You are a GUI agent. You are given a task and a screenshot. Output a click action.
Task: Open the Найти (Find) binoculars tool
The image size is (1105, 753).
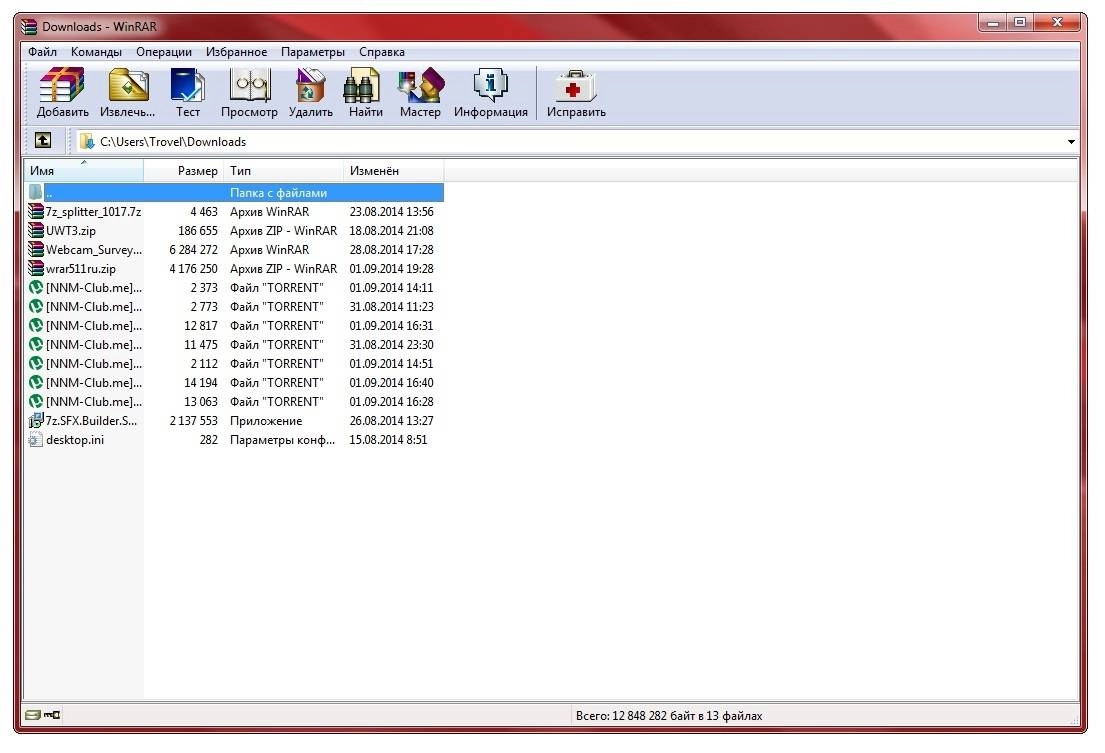365,92
